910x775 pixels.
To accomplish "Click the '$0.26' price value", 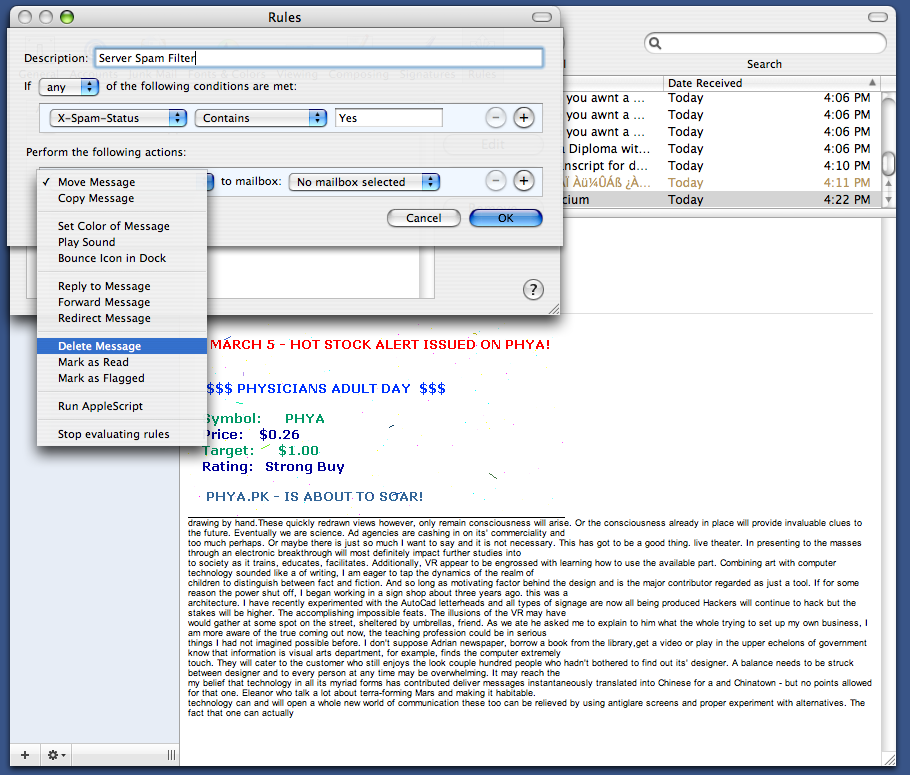I will (279, 435).
